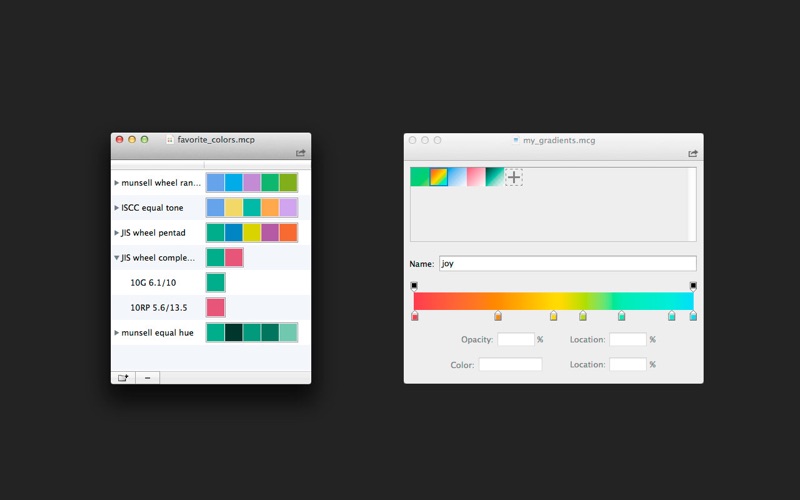The height and width of the screenshot is (500, 800).
Task: Choose the pink gradient thumbnail
Action: click(x=476, y=177)
